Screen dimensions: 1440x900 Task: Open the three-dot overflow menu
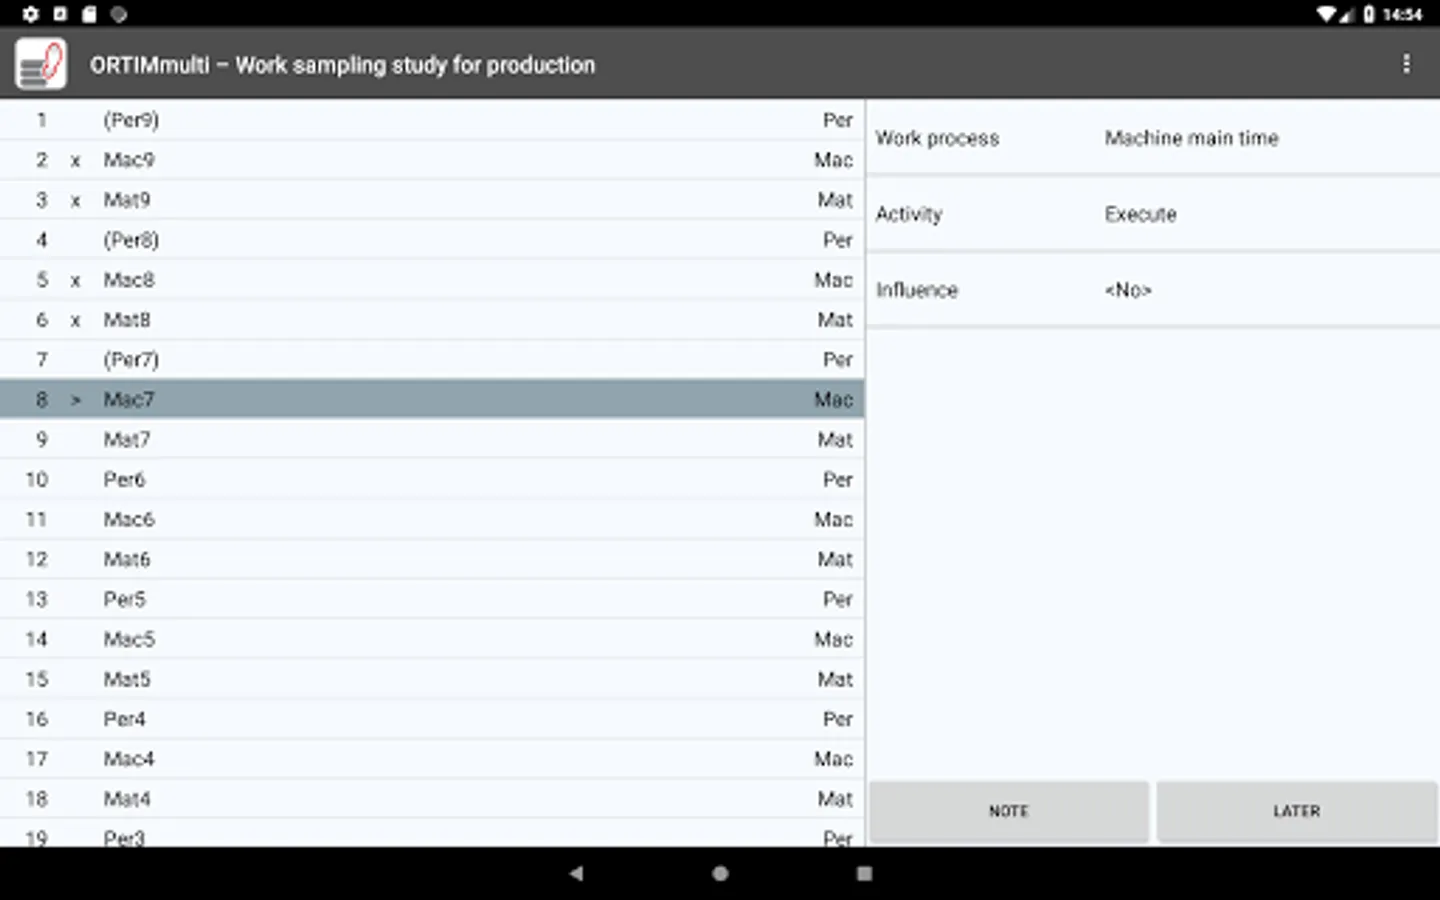[1406, 64]
